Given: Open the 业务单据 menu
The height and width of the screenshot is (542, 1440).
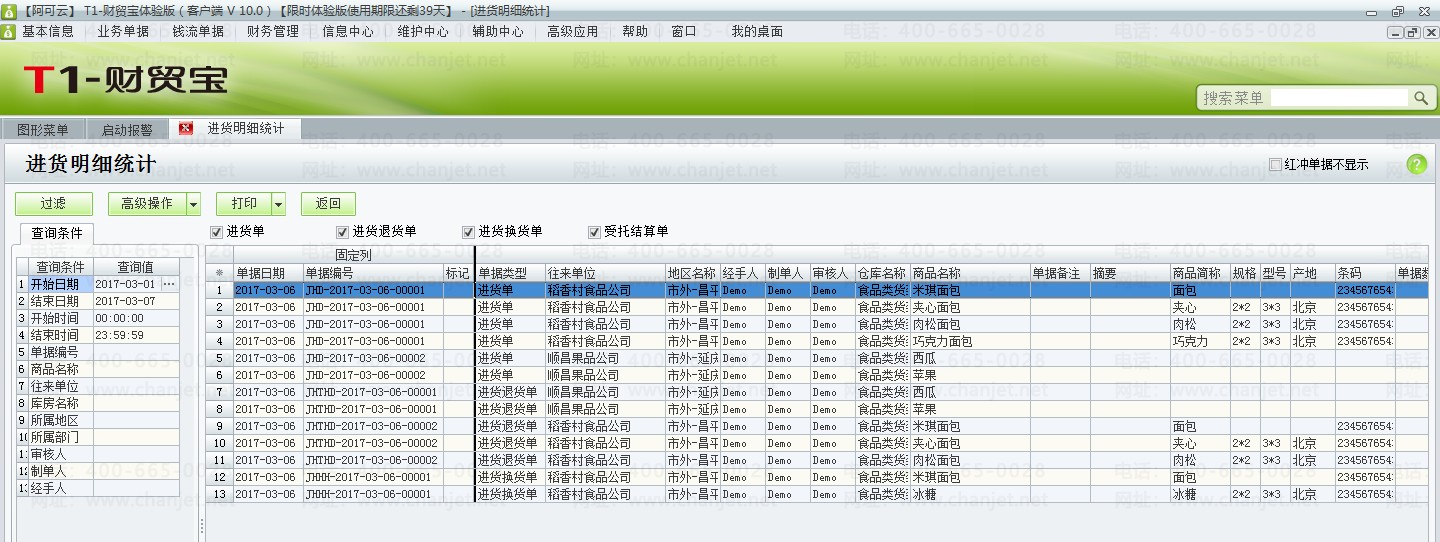Looking at the screenshot, I should click(x=123, y=31).
